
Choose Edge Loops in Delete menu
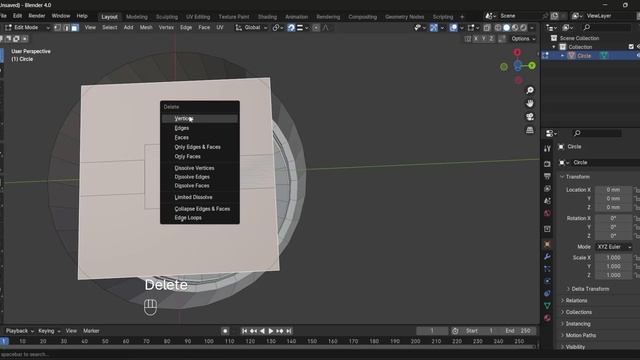pyautogui.click(x=200, y=218)
